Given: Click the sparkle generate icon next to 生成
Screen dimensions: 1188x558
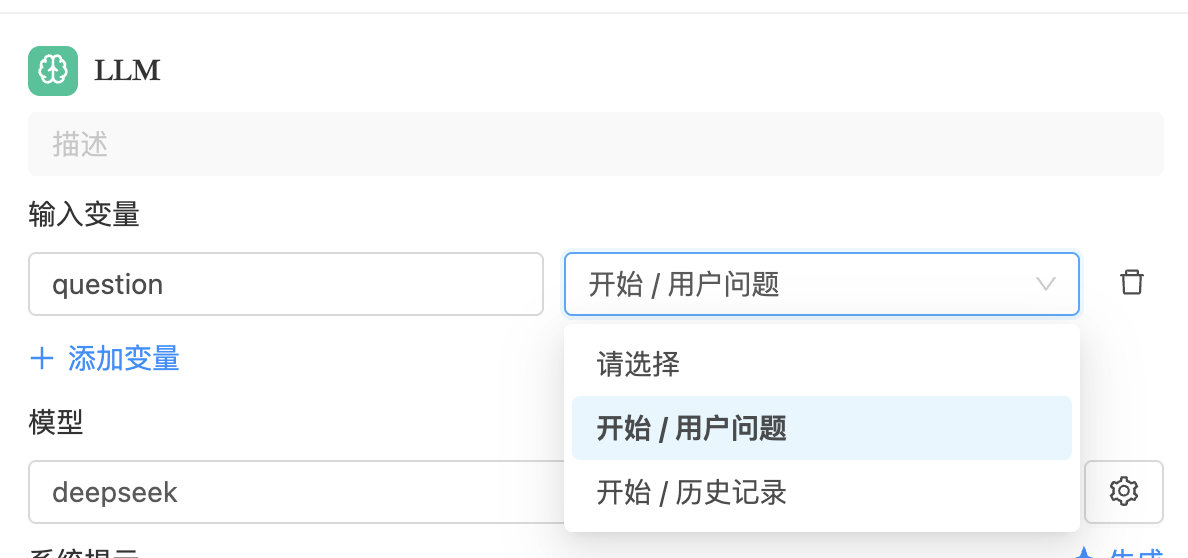Looking at the screenshot, I should coord(1084,553).
